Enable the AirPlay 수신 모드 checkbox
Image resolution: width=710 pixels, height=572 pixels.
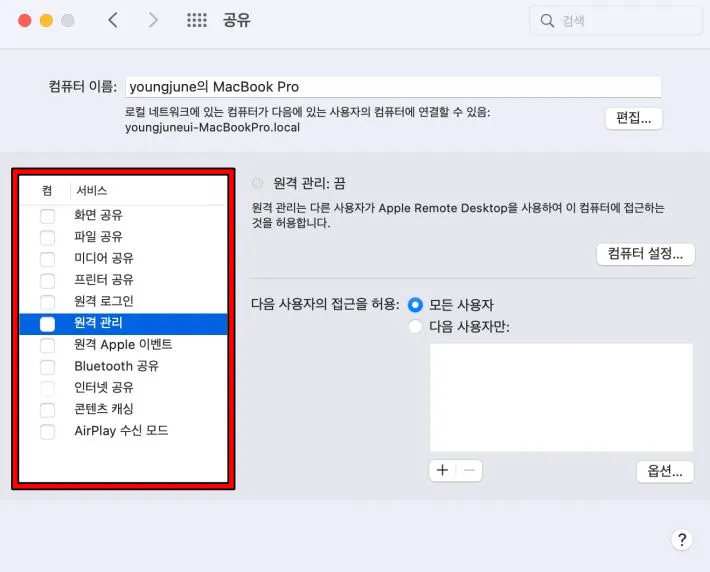(48, 432)
